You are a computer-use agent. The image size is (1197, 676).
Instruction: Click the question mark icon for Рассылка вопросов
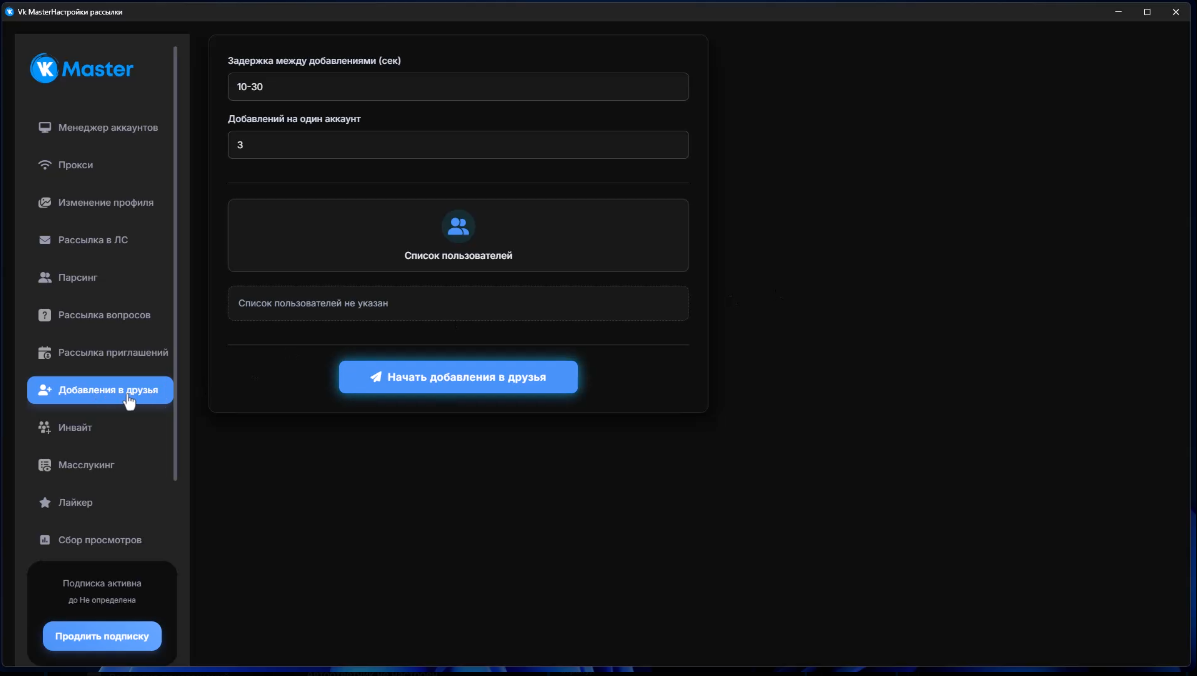(44, 315)
